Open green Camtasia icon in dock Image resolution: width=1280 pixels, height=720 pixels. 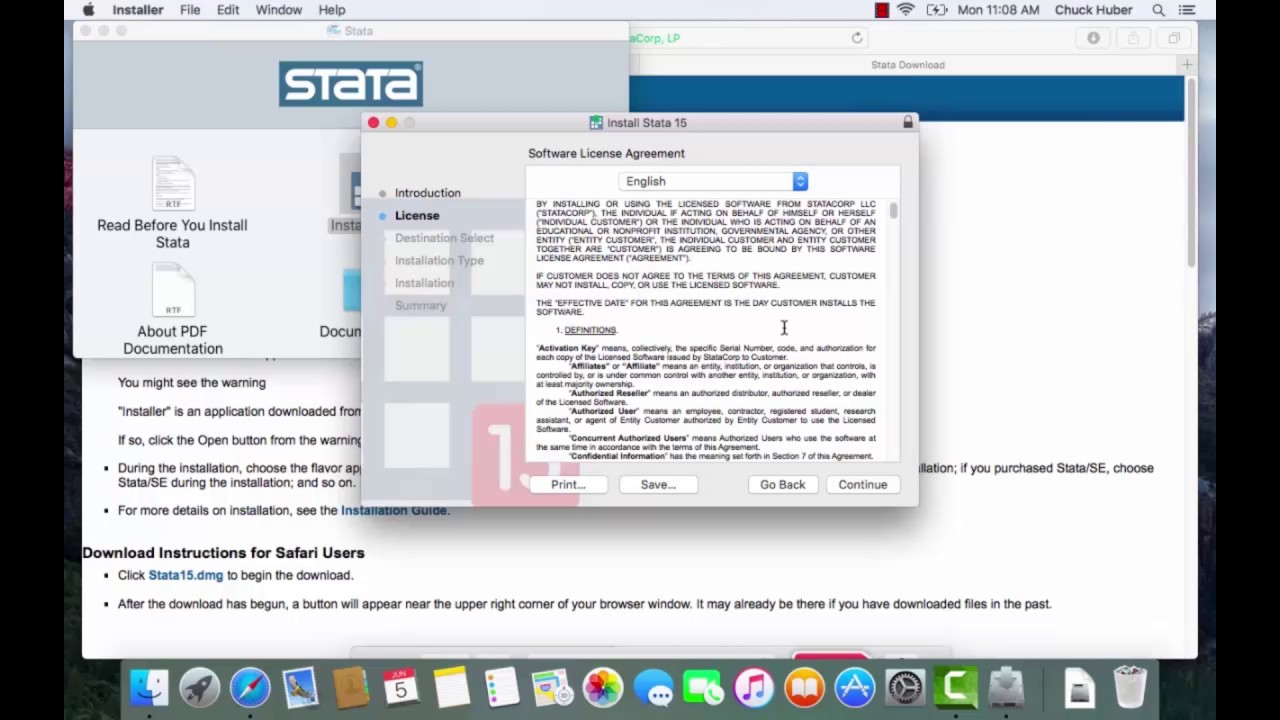(956, 688)
